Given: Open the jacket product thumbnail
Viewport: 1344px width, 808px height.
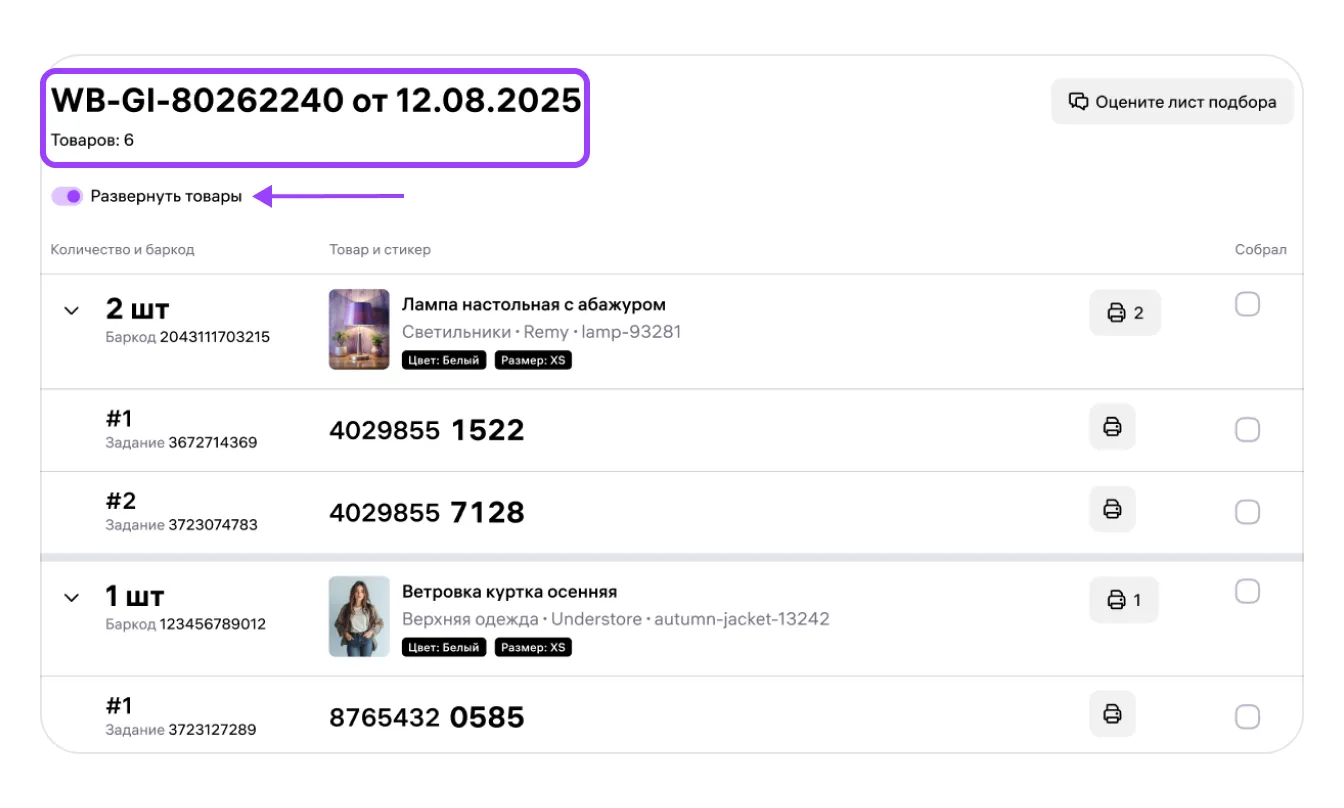Looking at the screenshot, I should pyautogui.click(x=359, y=616).
